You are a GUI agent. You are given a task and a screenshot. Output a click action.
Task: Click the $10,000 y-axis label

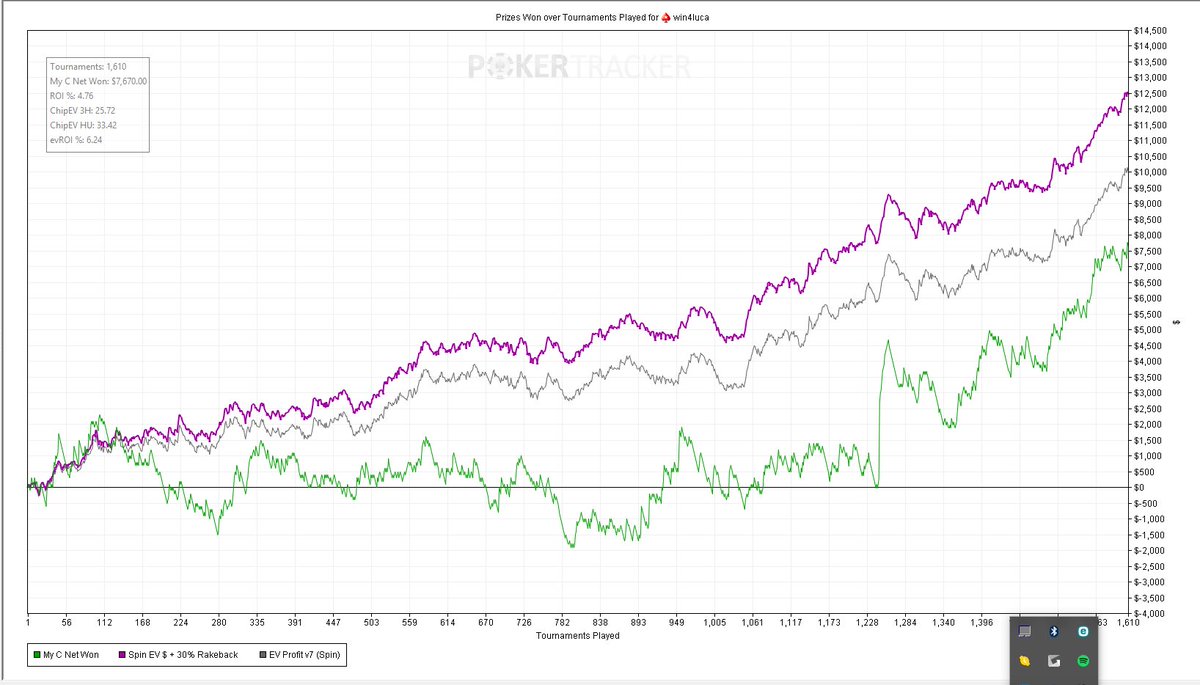[1151, 172]
